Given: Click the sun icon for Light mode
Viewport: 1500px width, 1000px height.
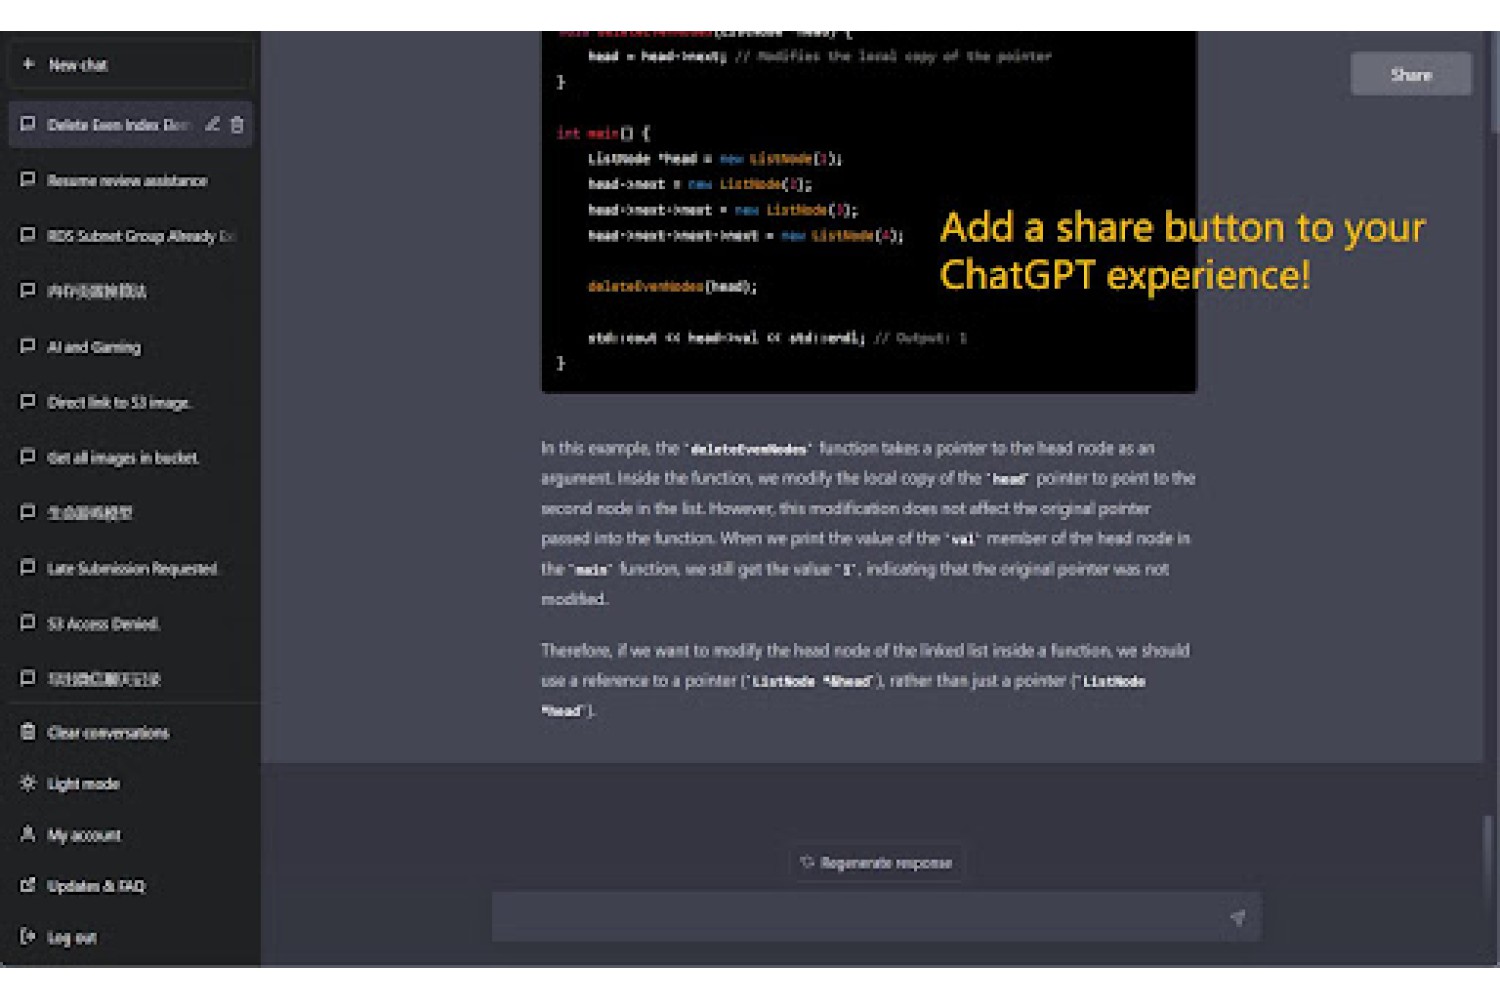Looking at the screenshot, I should 28,783.
